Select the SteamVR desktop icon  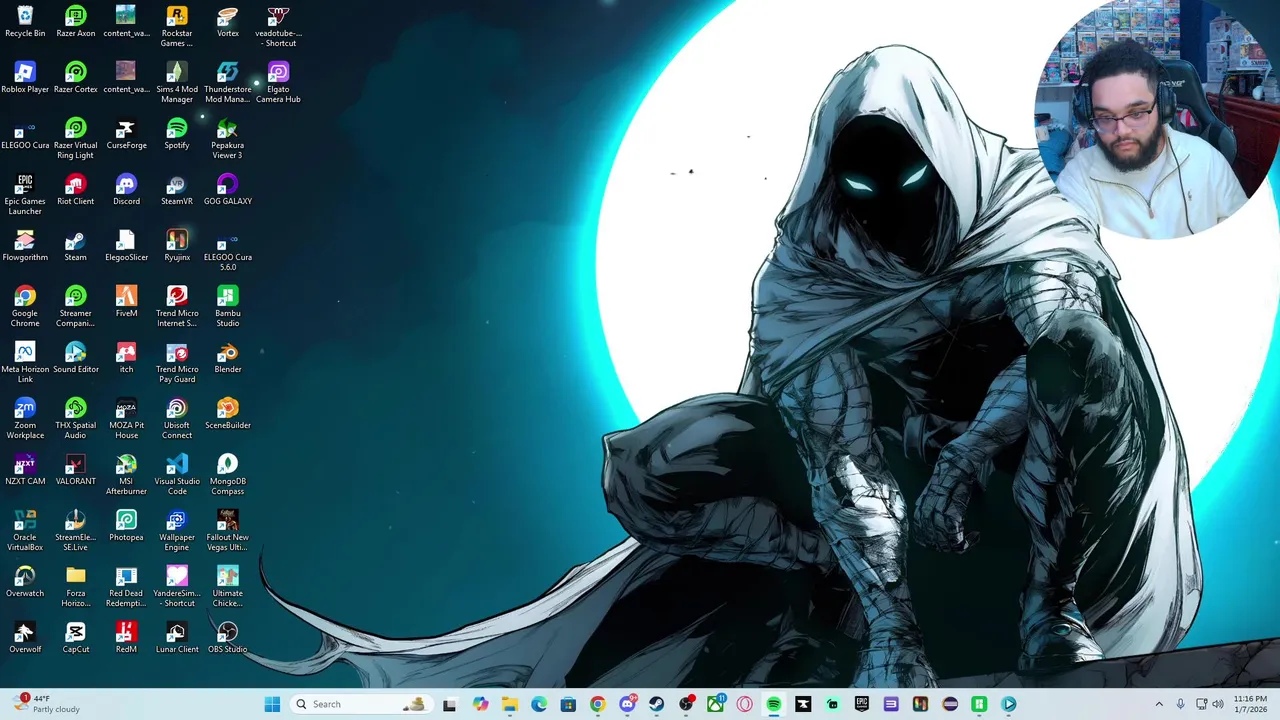pos(177,190)
